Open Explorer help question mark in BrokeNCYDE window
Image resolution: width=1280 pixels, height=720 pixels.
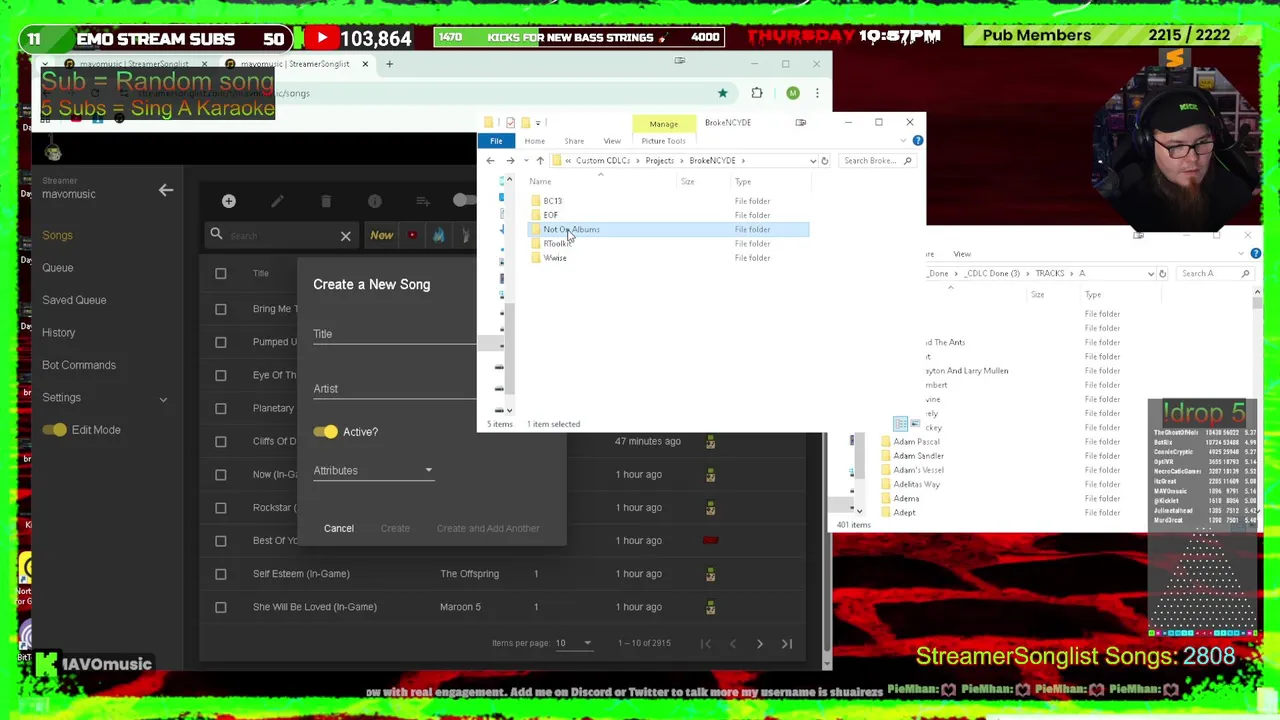[x=918, y=140]
